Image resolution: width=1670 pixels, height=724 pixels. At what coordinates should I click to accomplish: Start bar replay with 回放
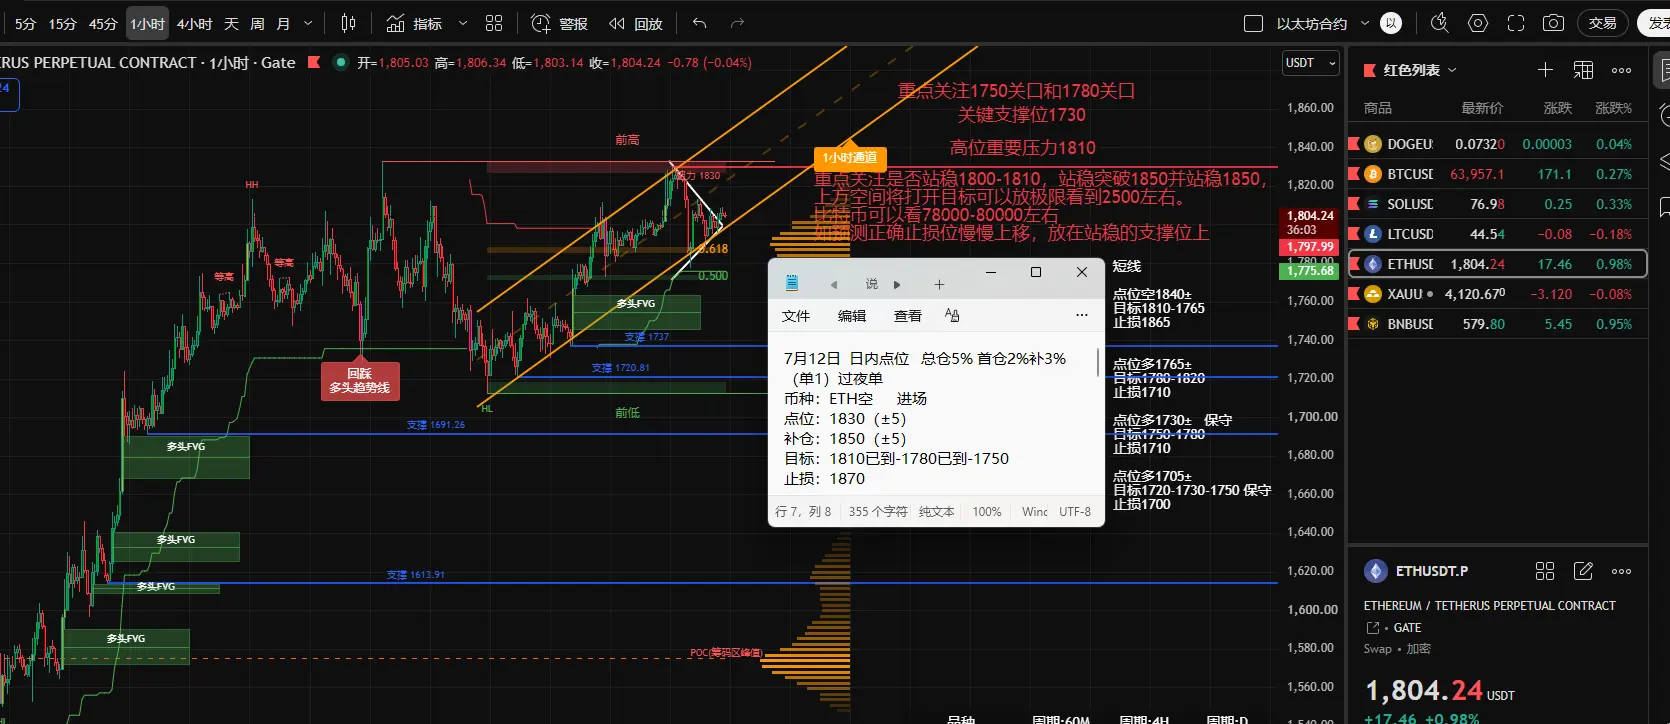tap(636, 23)
